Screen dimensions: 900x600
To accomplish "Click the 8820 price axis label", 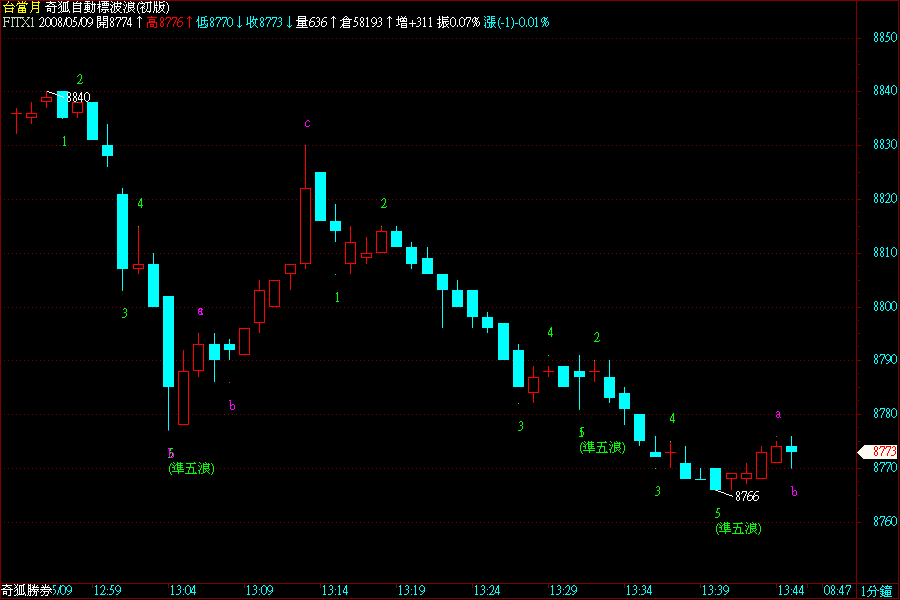I will pos(885,199).
